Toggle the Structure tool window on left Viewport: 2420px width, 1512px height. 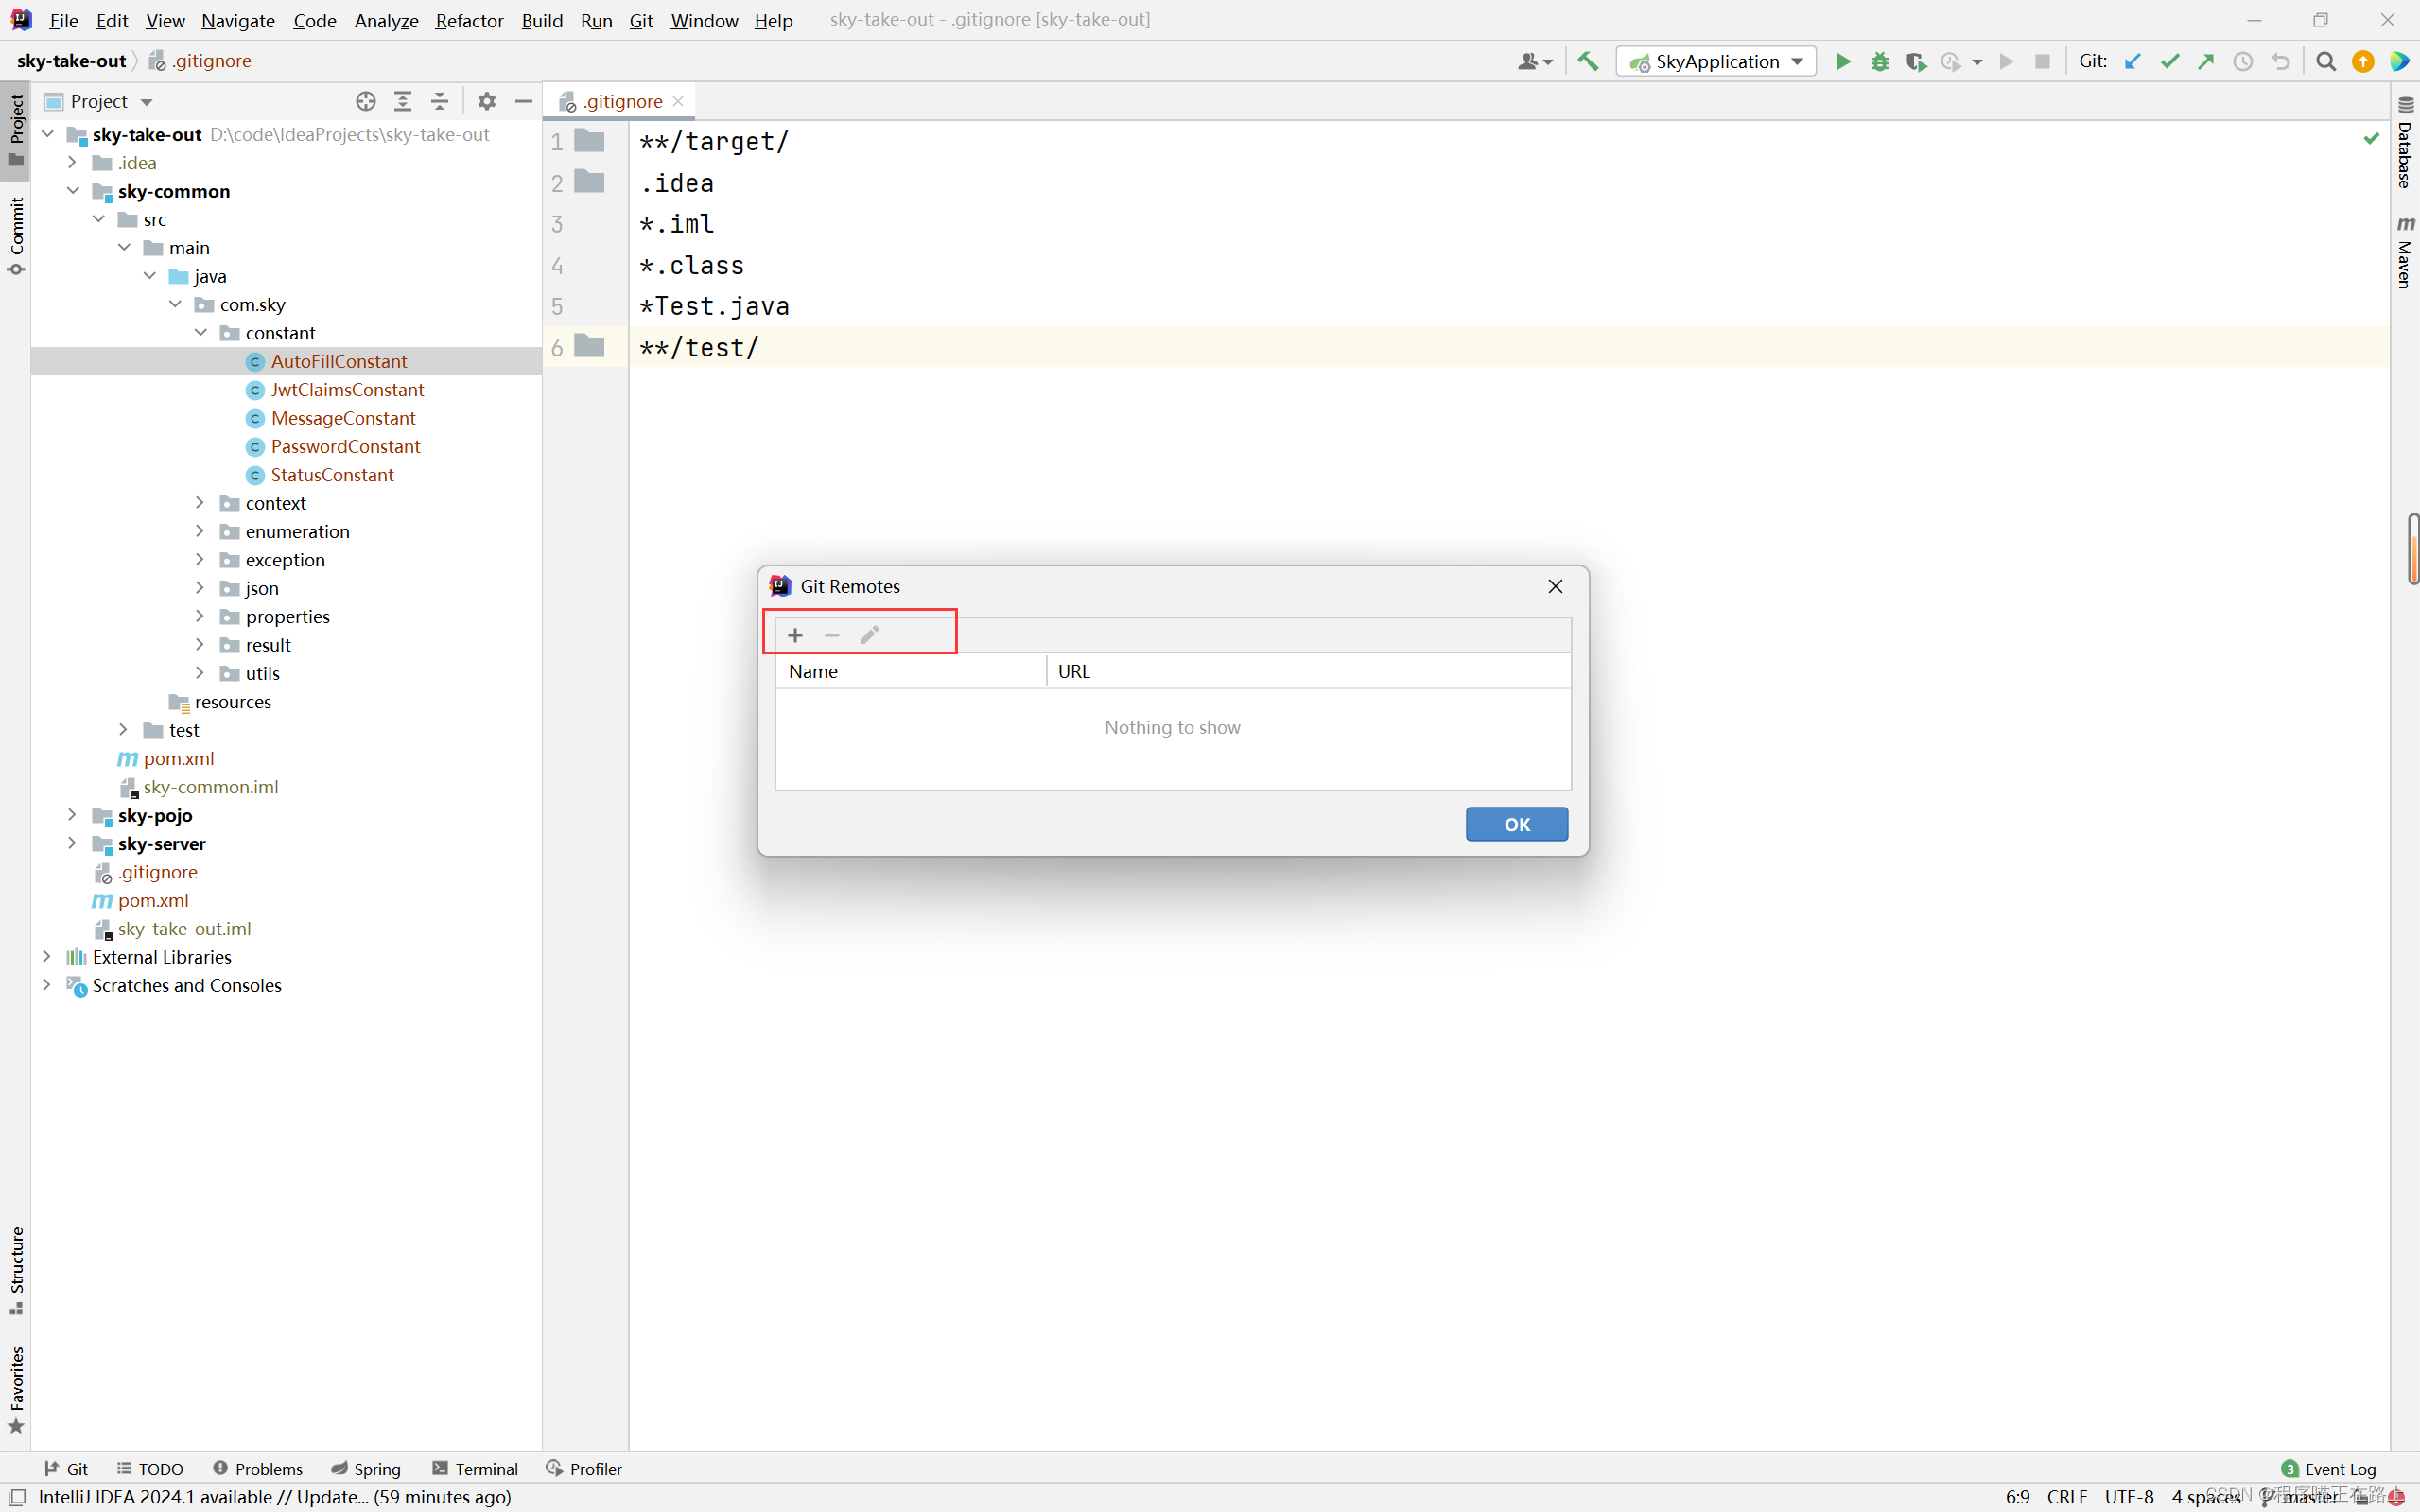[16, 1270]
